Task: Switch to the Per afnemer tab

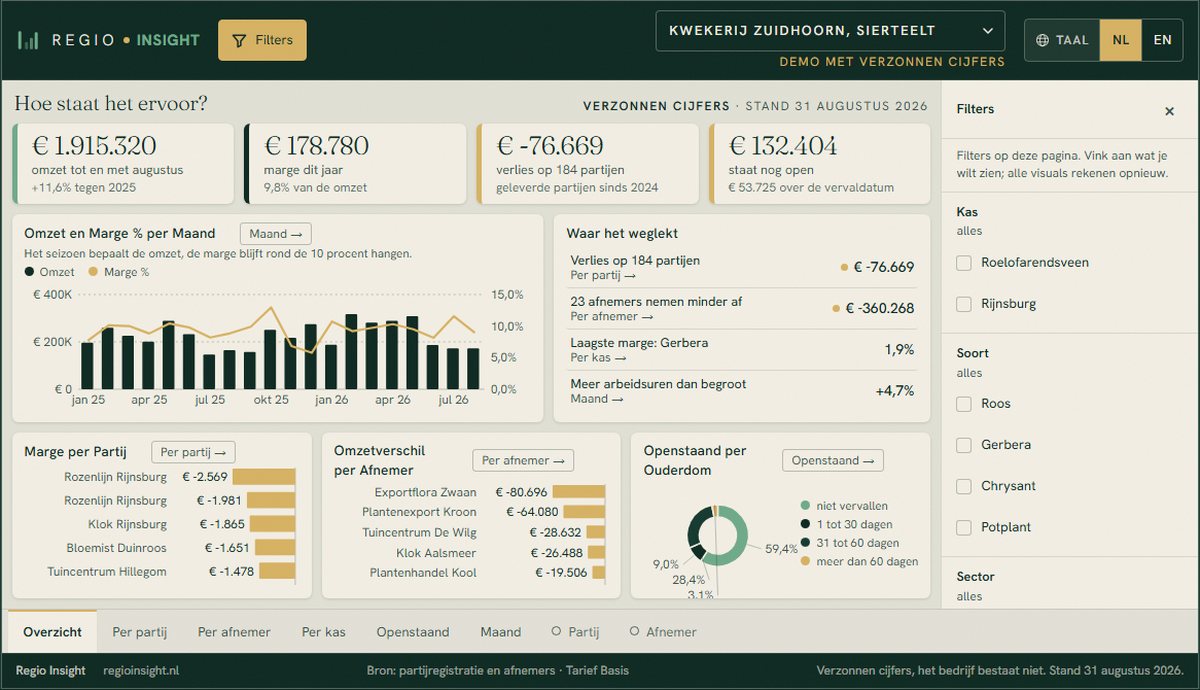Action: pos(234,632)
